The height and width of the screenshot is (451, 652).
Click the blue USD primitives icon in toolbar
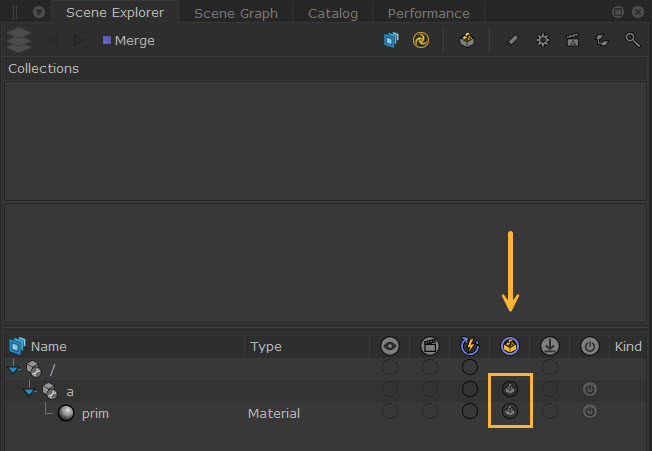[391, 40]
